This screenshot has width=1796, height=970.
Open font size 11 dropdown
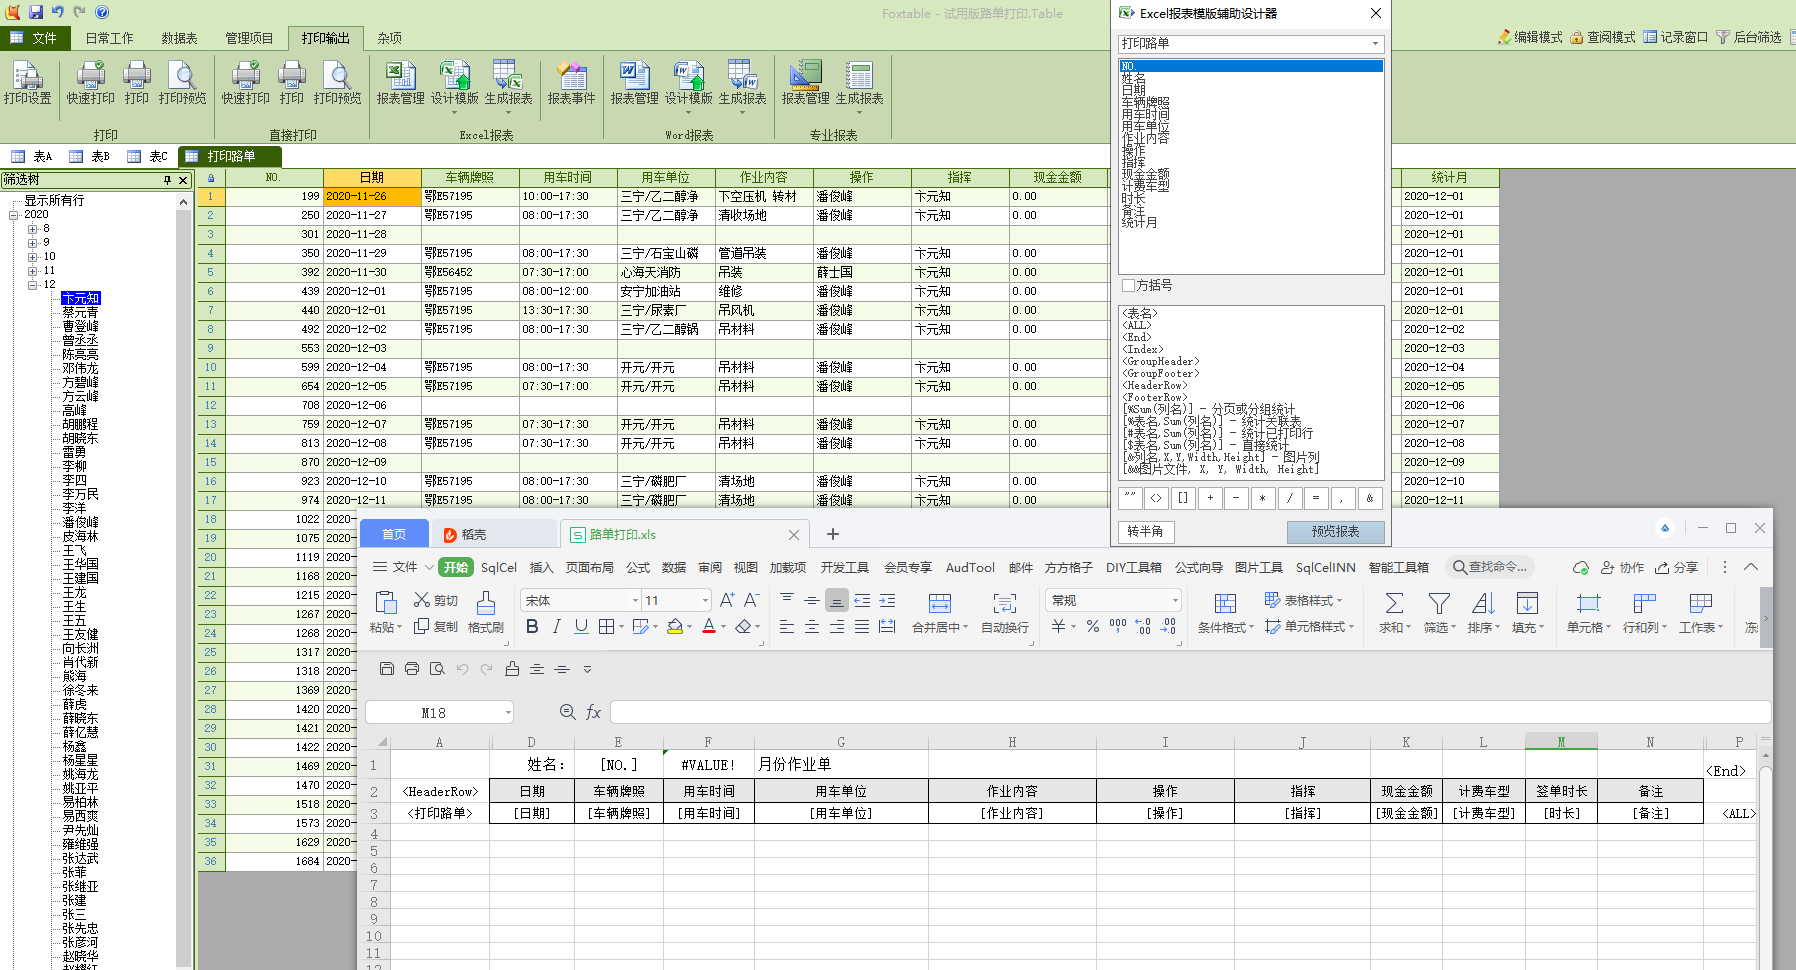705,600
